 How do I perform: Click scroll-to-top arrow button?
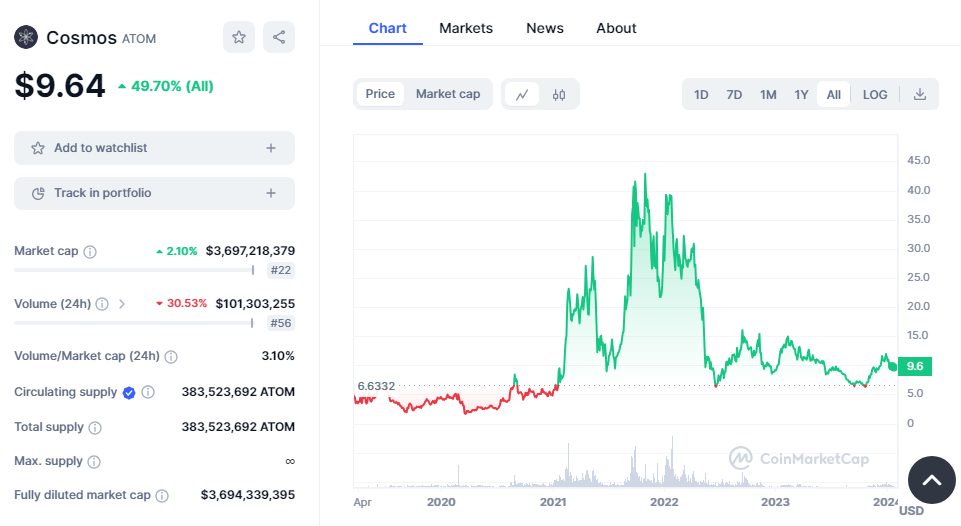[x=931, y=480]
